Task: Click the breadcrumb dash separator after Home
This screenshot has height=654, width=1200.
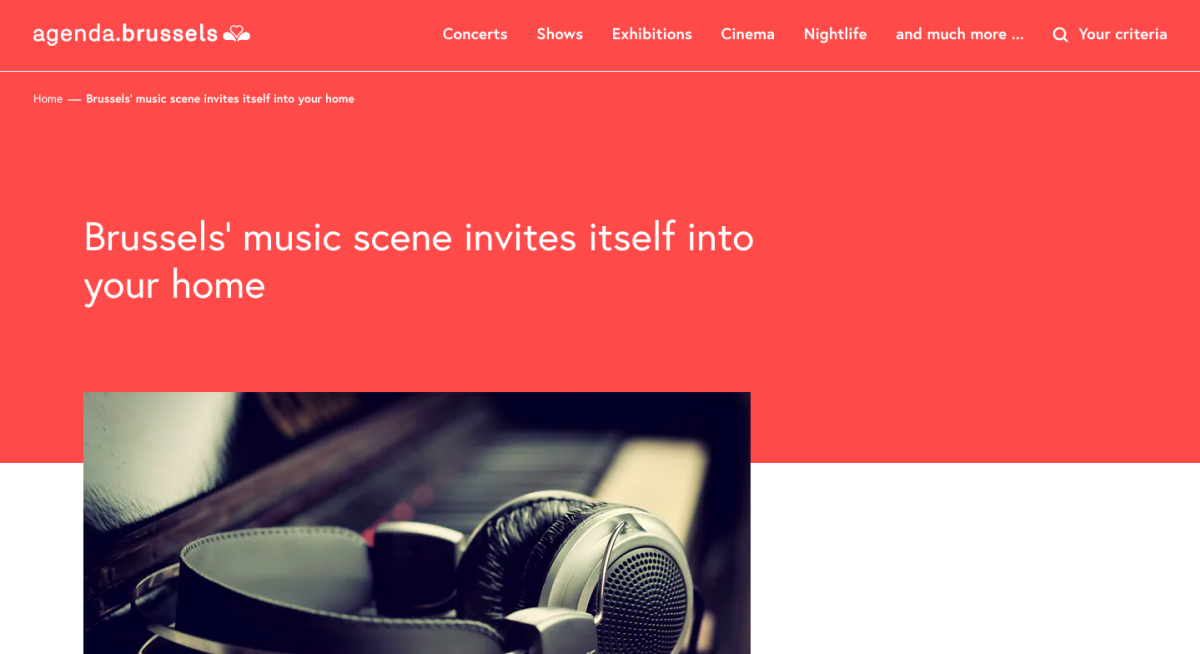Action: [74, 99]
